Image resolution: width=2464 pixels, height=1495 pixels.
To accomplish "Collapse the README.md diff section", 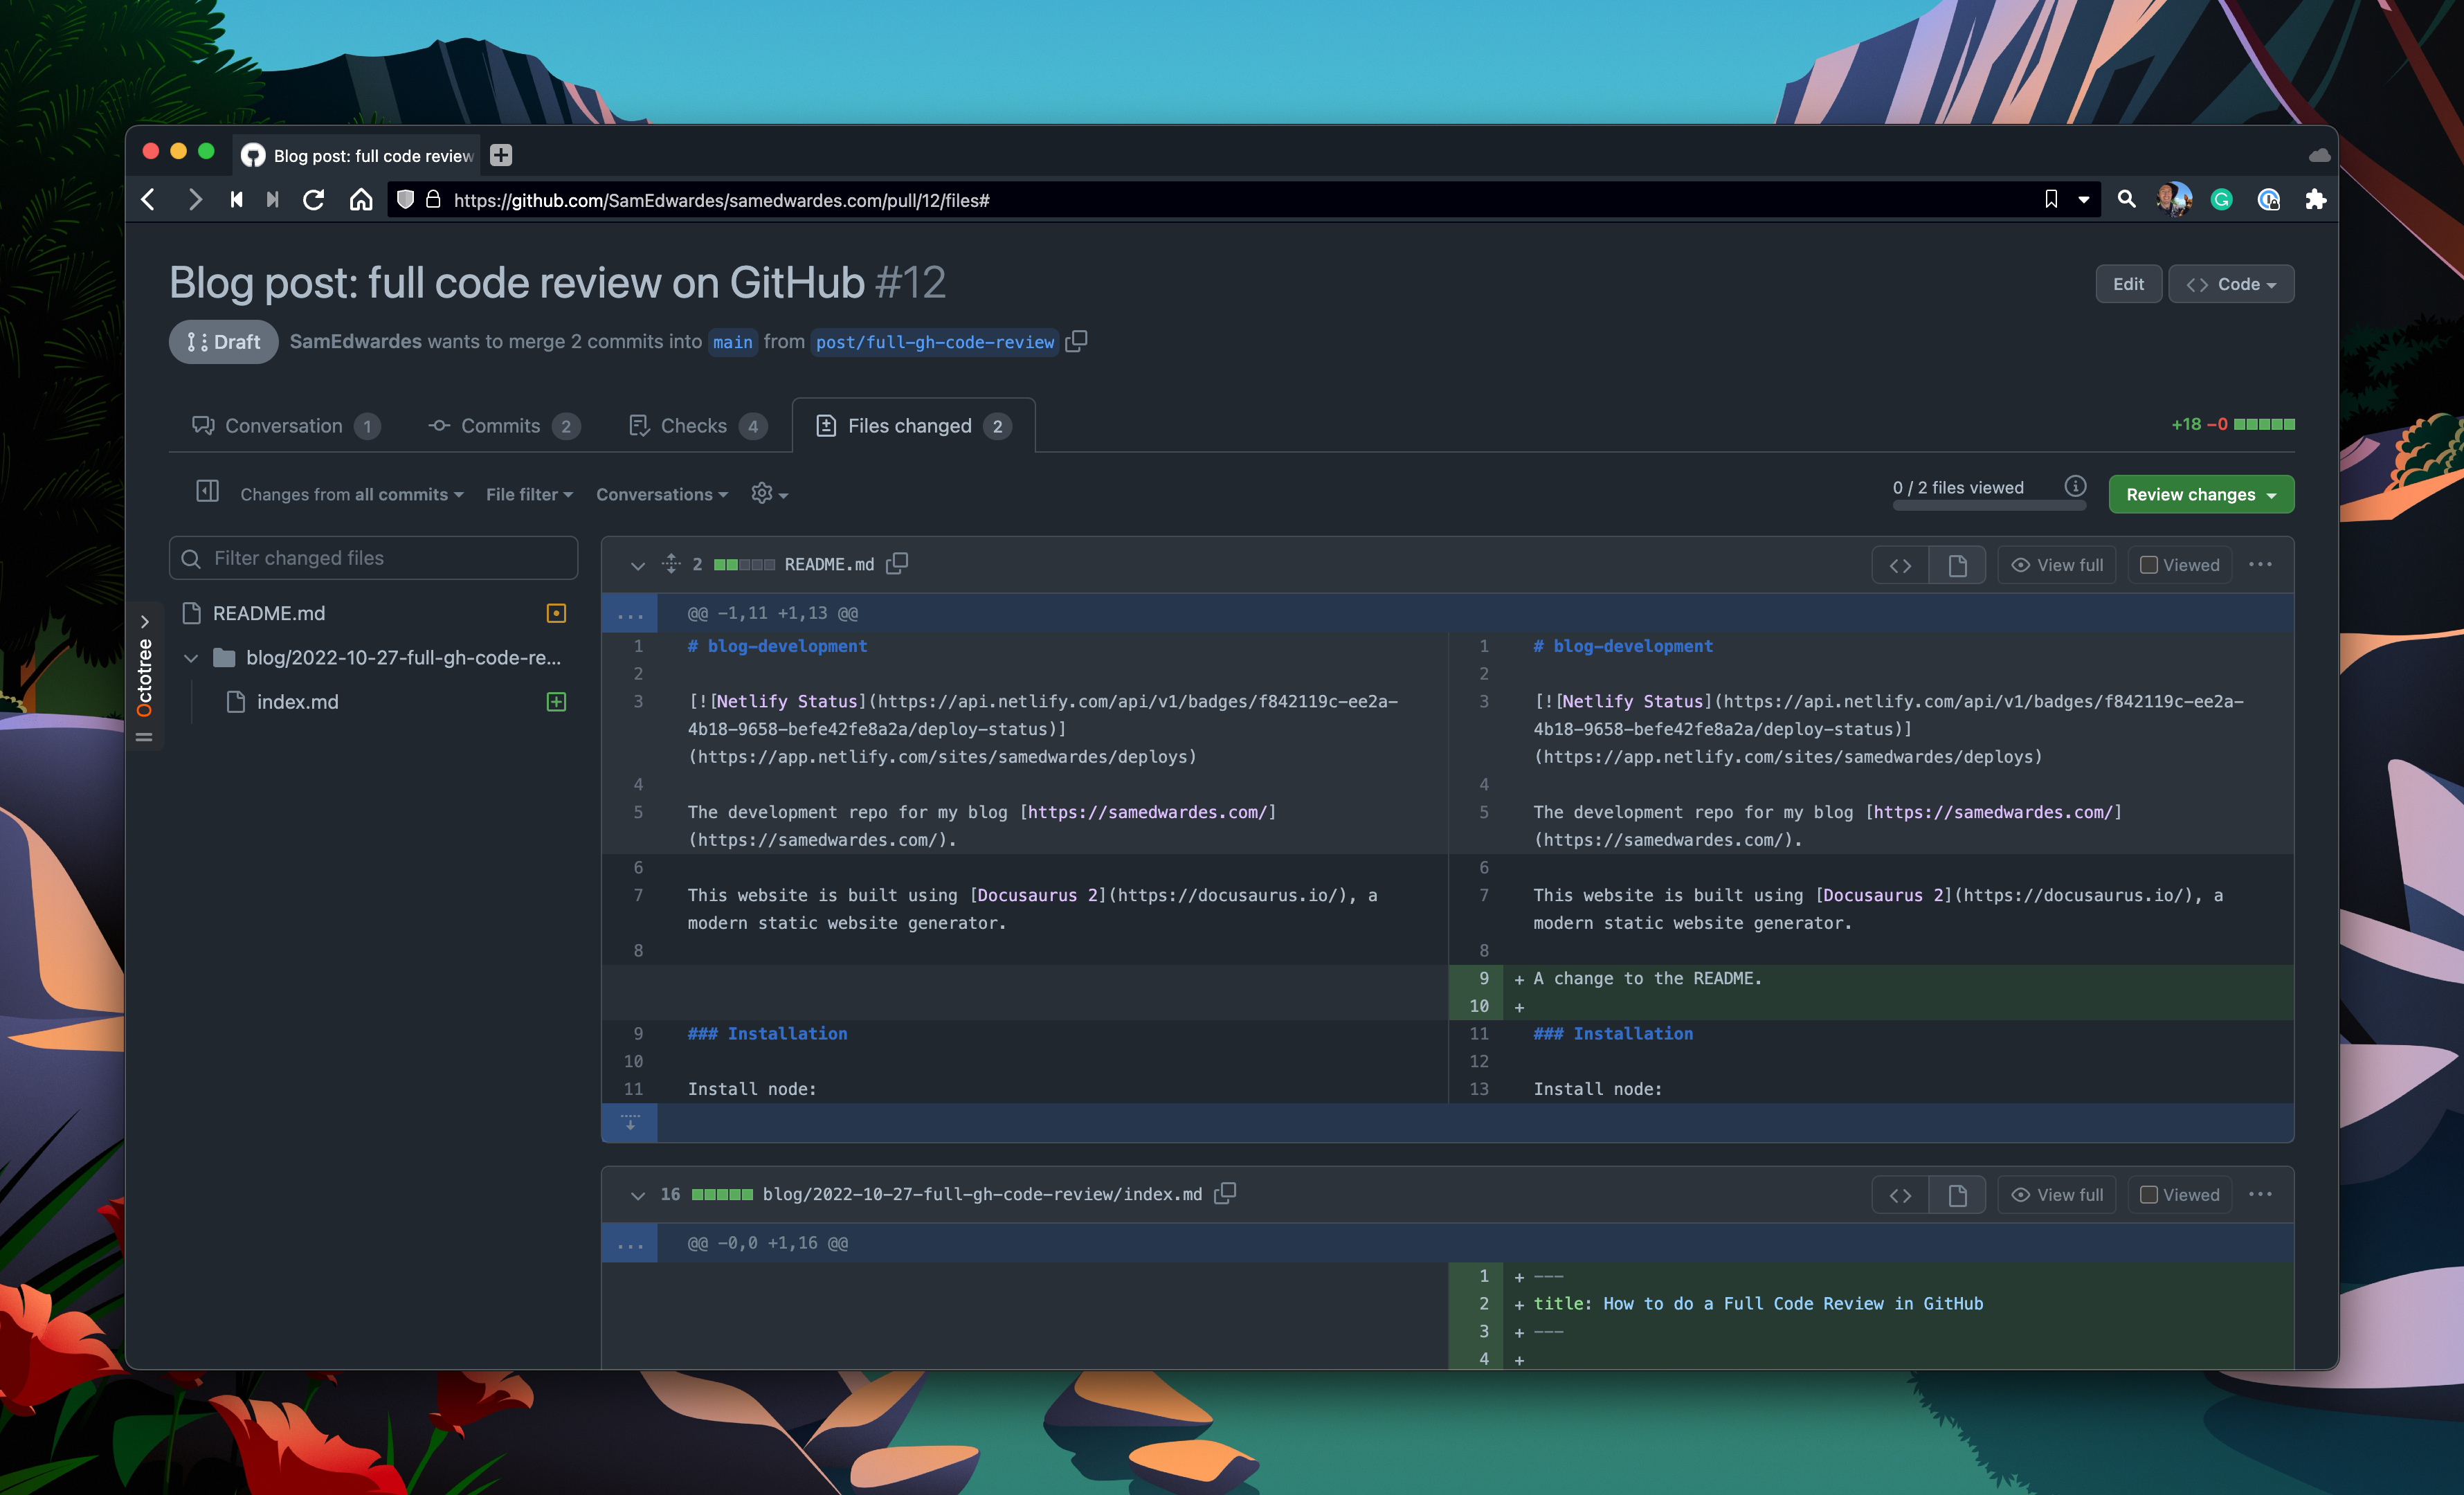I will (x=638, y=564).
